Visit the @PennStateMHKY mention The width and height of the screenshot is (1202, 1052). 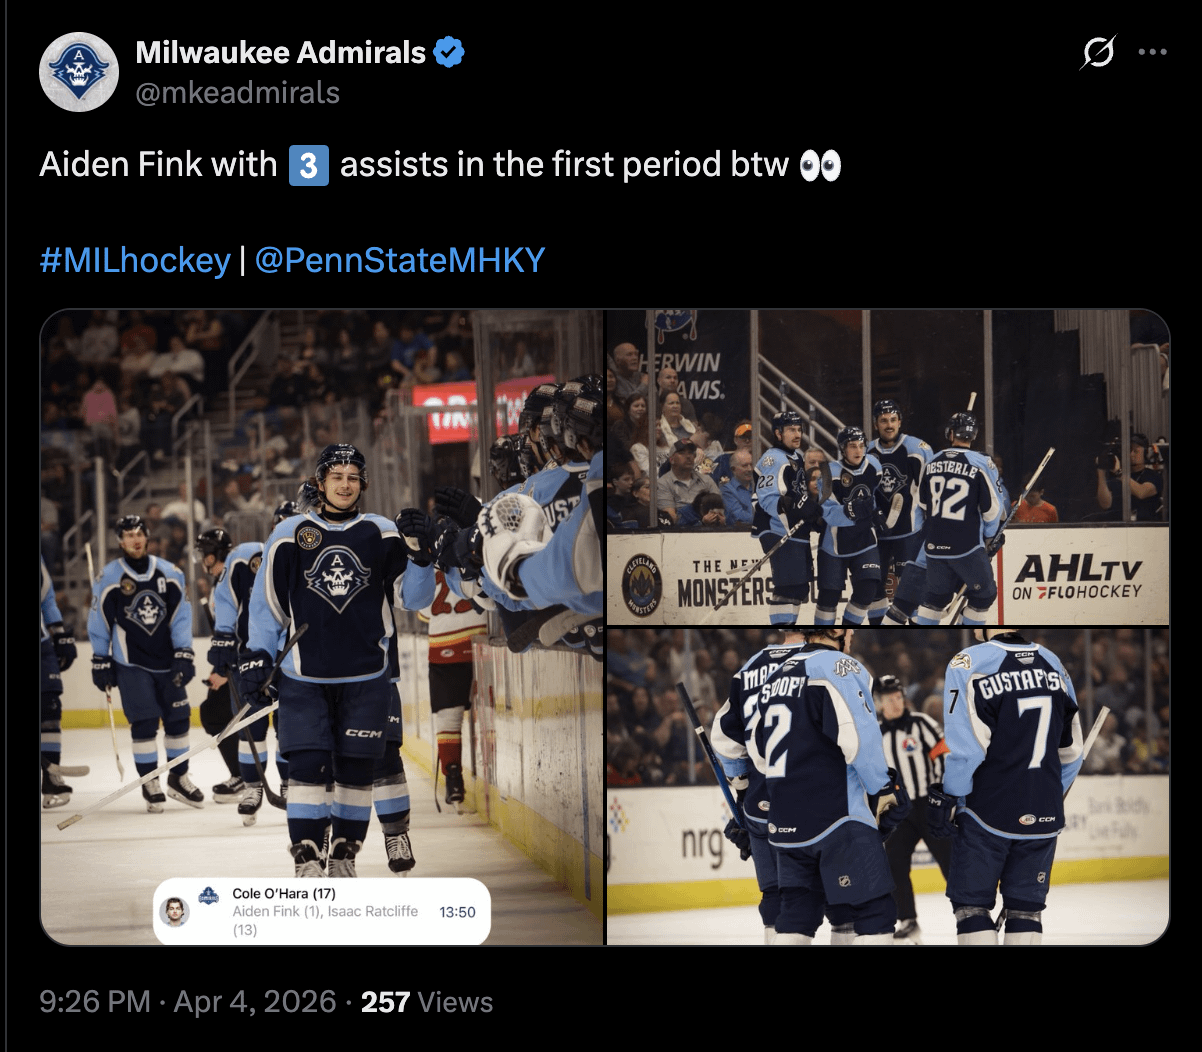click(x=400, y=260)
